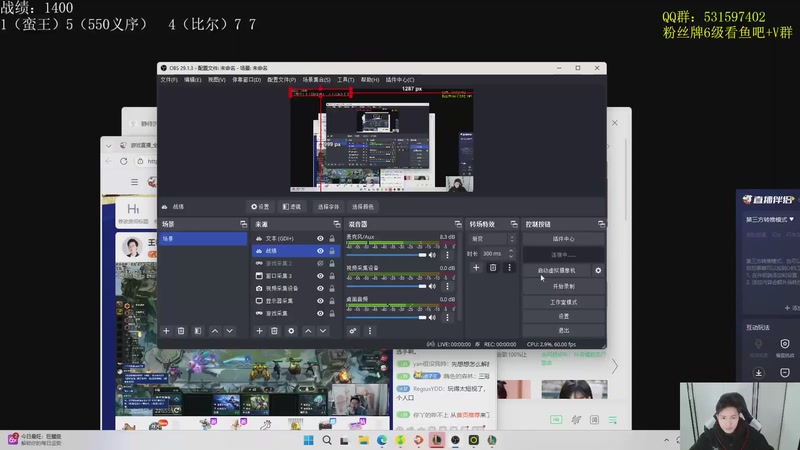Image resolution: width=800 pixels, height=450 pixels.
Task: Toggle lock on 游戏采集 bottom source
Action: [x=332, y=313]
